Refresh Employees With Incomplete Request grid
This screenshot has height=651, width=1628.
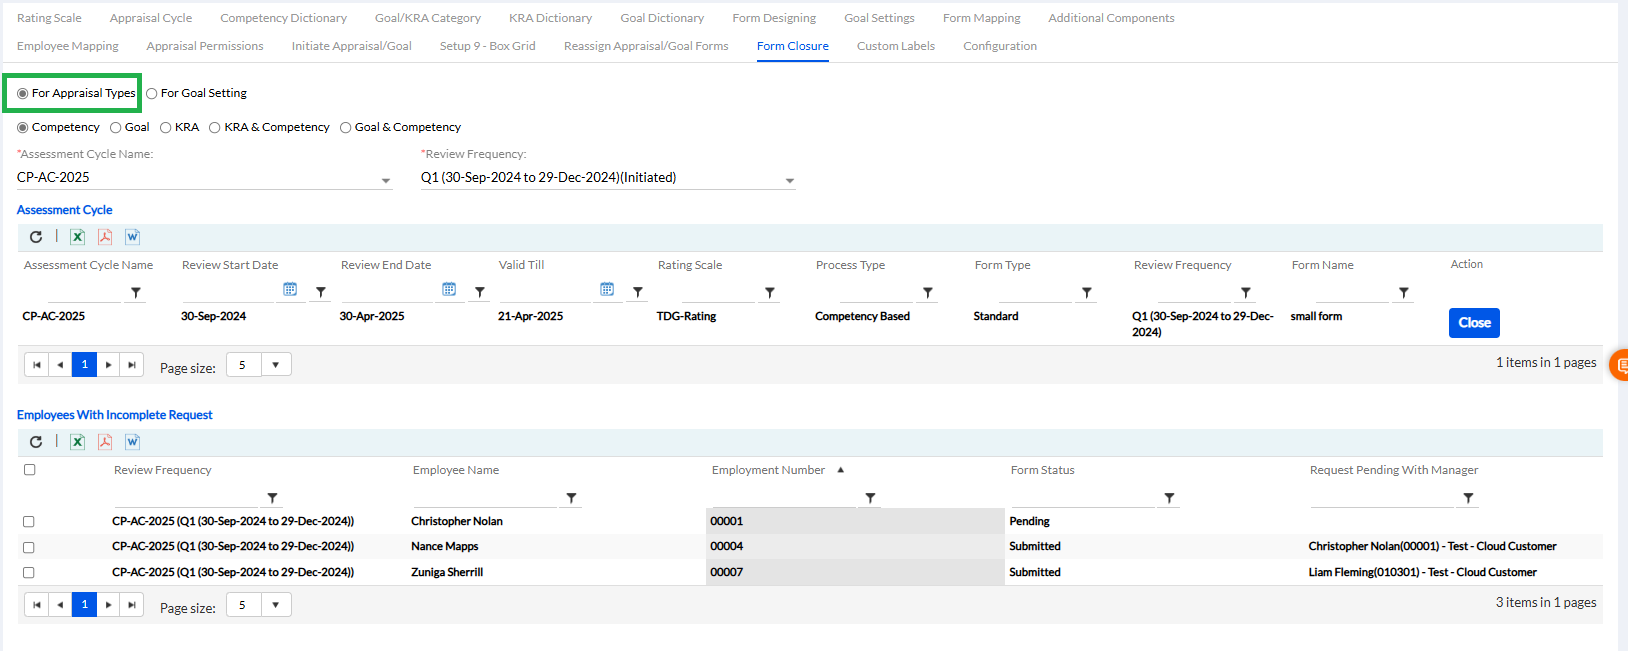coord(36,442)
